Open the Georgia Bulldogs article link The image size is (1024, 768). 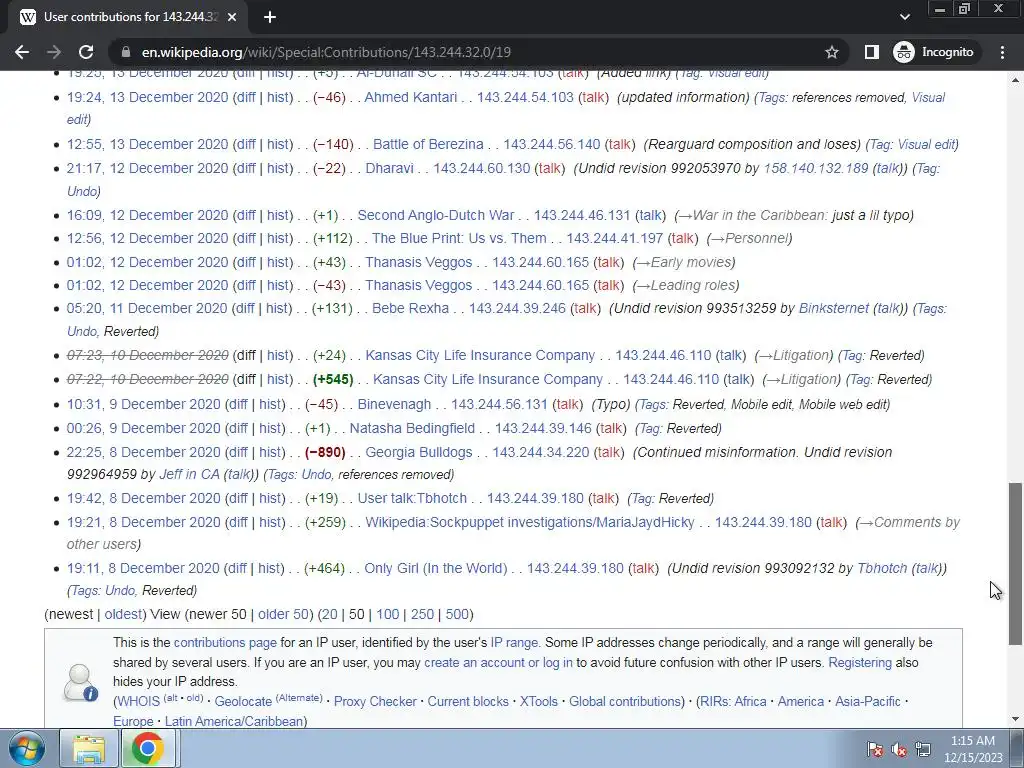(x=419, y=452)
